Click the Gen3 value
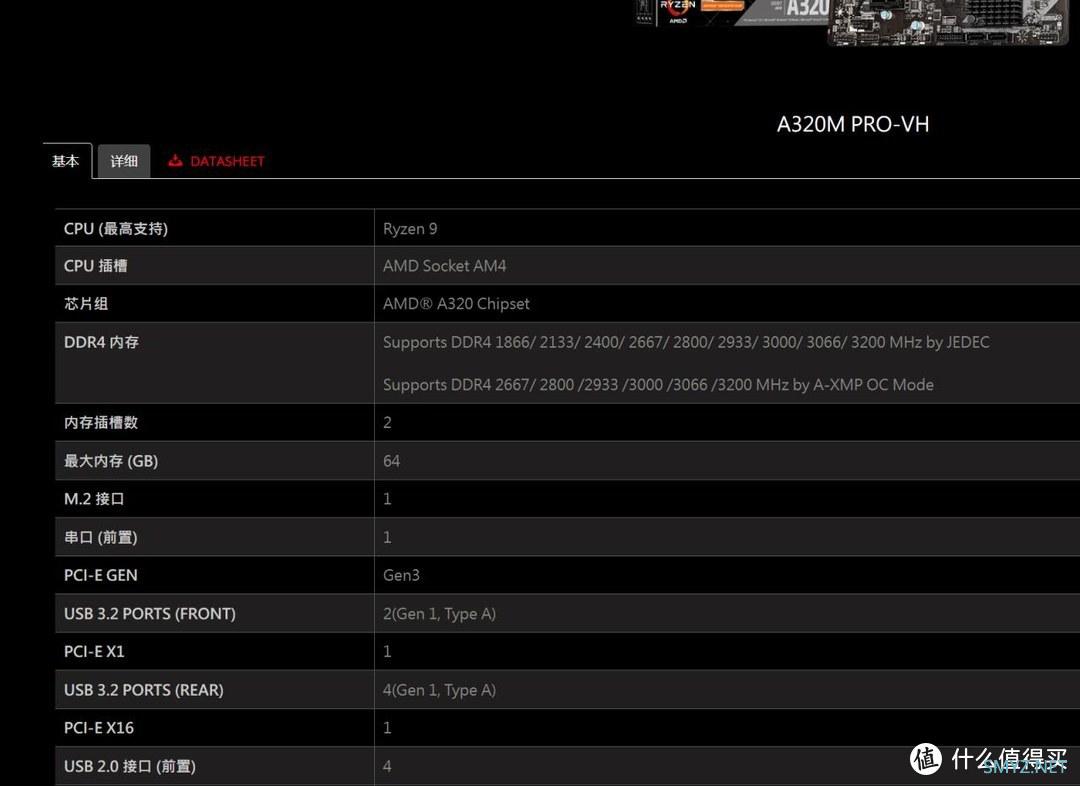1080x786 pixels. [401, 575]
